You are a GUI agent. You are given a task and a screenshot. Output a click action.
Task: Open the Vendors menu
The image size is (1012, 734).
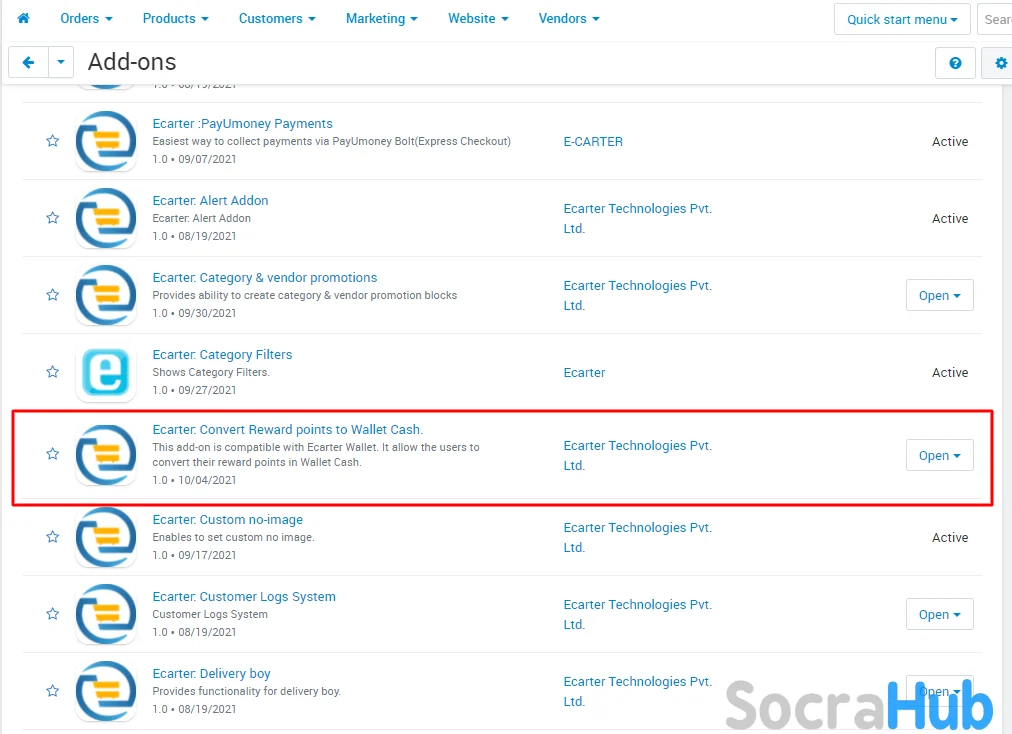(x=569, y=18)
